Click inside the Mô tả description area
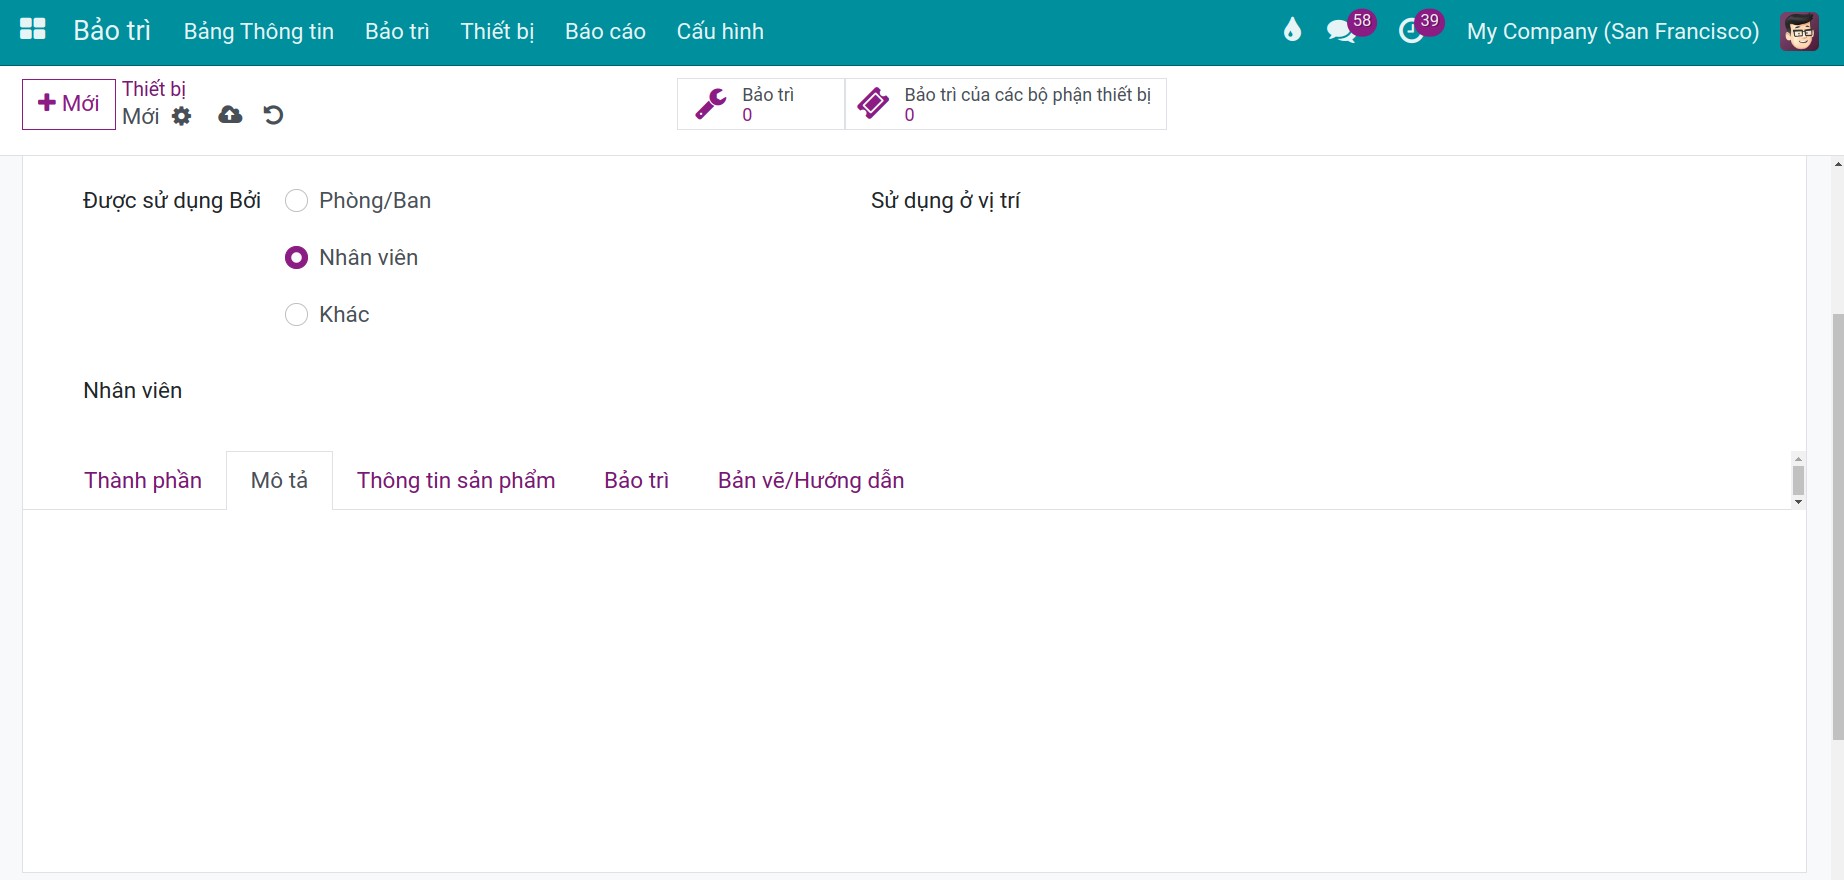Image resolution: width=1844 pixels, height=880 pixels. (914, 690)
